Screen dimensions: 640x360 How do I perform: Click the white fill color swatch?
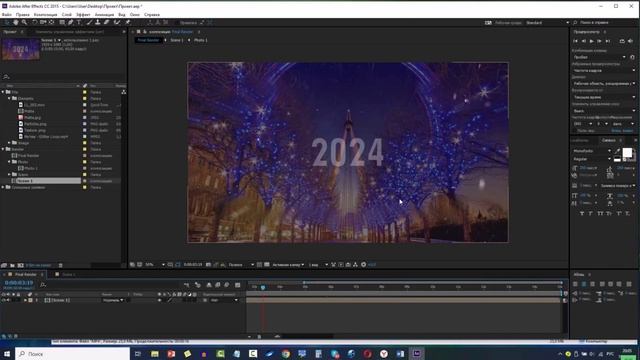[627, 153]
